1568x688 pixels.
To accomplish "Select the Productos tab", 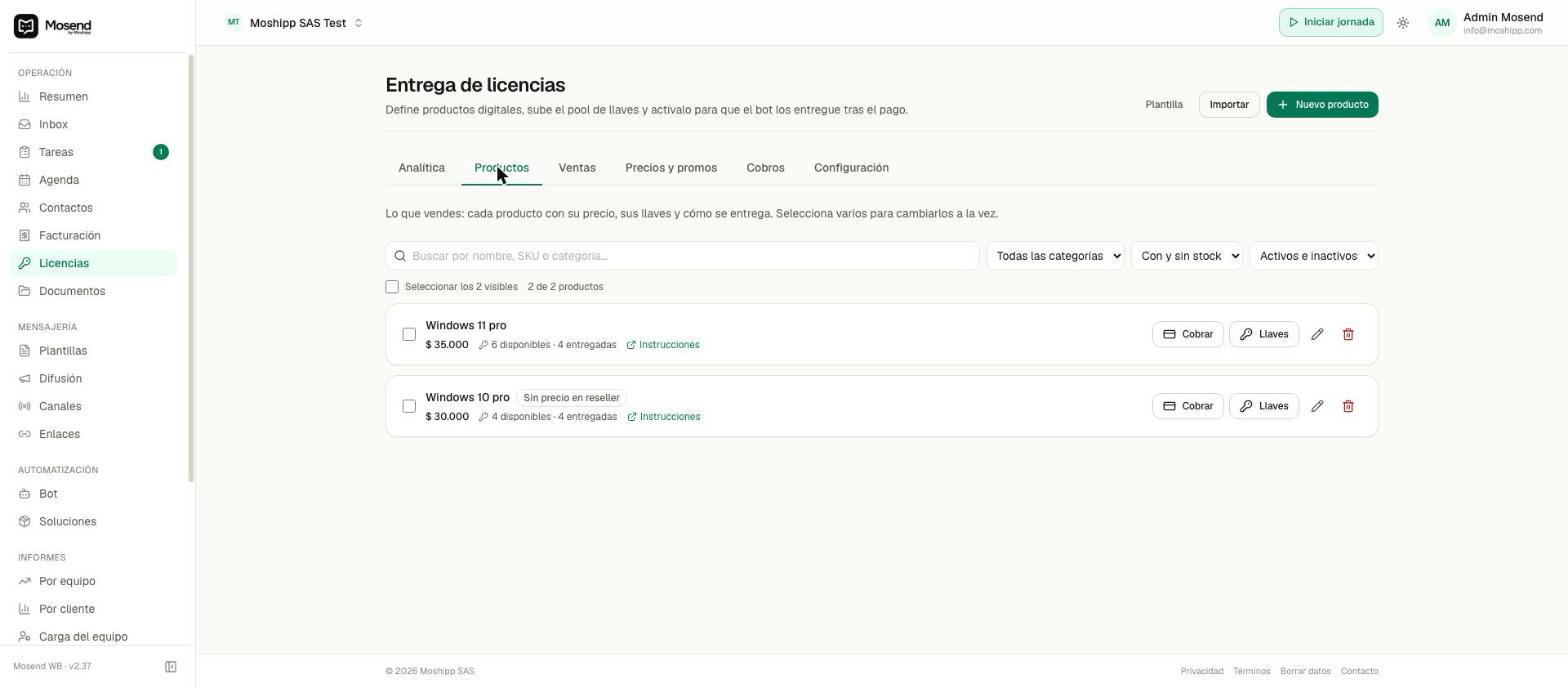I will click(x=501, y=168).
